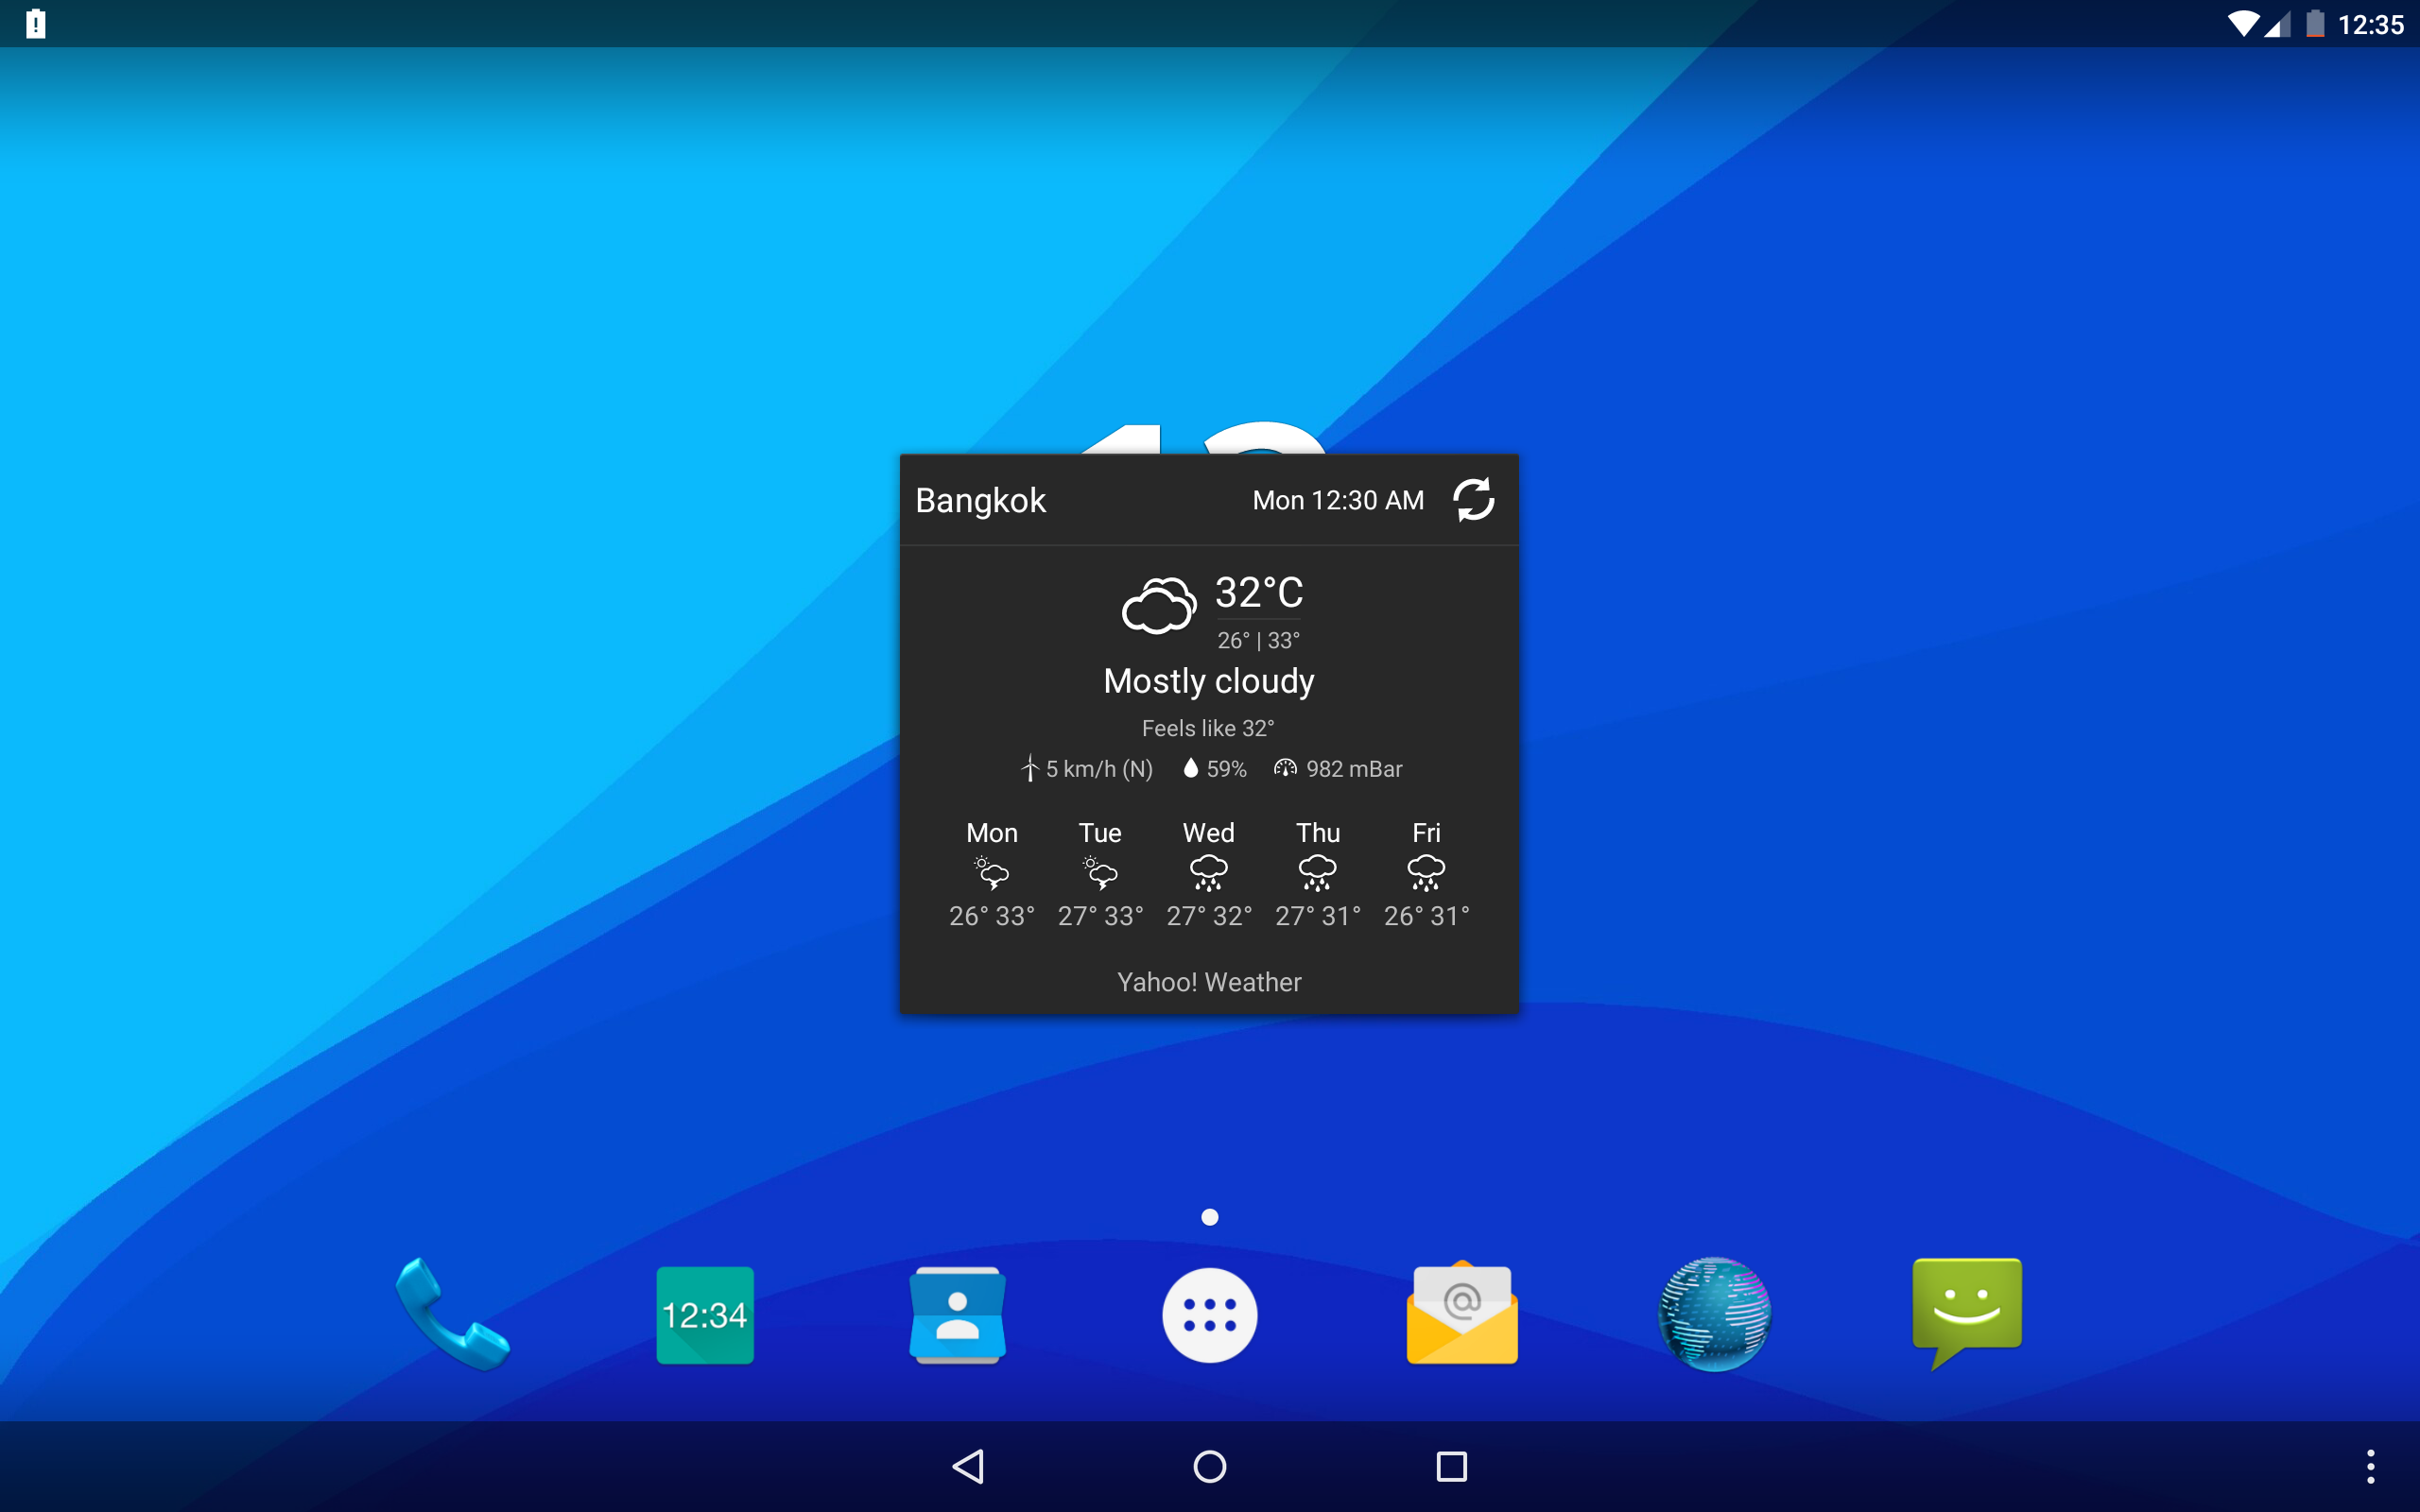Viewport: 2420px width, 1512px height.
Task: Tap the weather refresh icon
Action: tap(1473, 500)
